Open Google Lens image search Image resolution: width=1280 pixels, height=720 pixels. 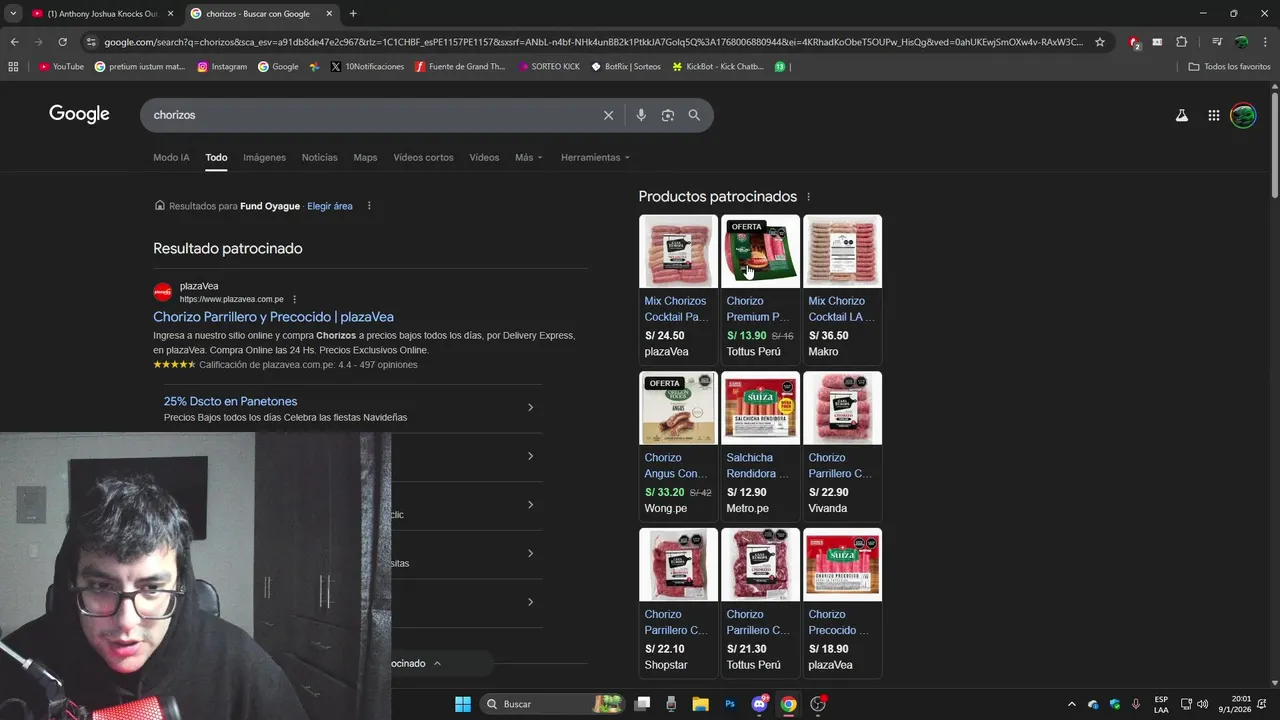[x=668, y=115]
